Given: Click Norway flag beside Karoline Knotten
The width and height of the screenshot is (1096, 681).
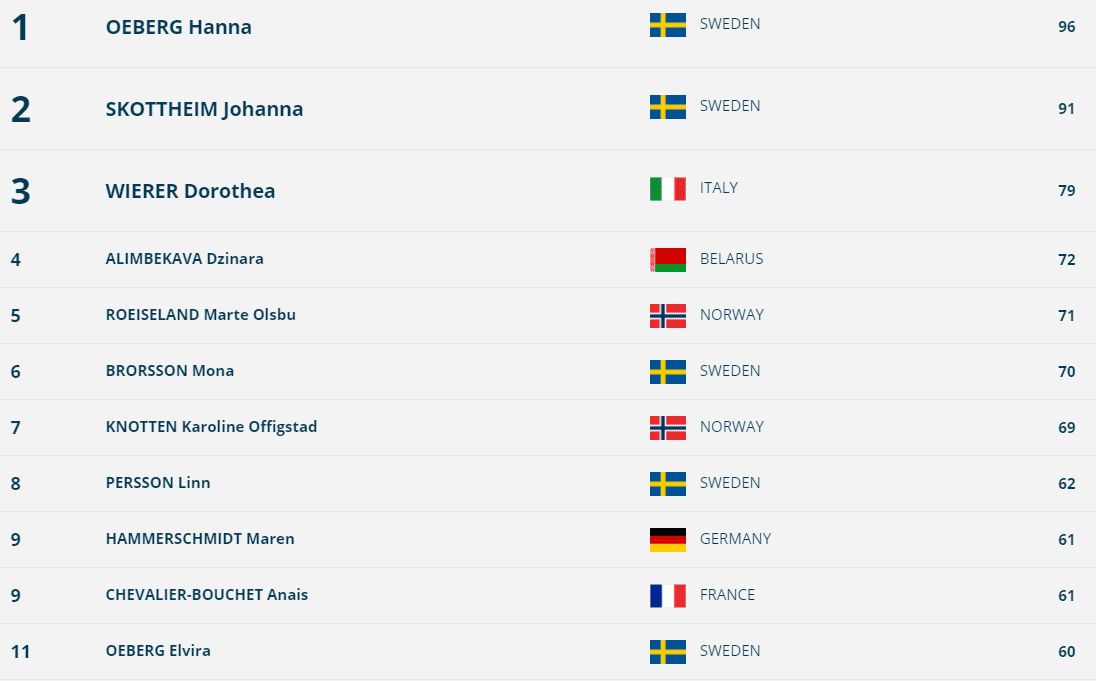Looking at the screenshot, I should coord(667,428).
